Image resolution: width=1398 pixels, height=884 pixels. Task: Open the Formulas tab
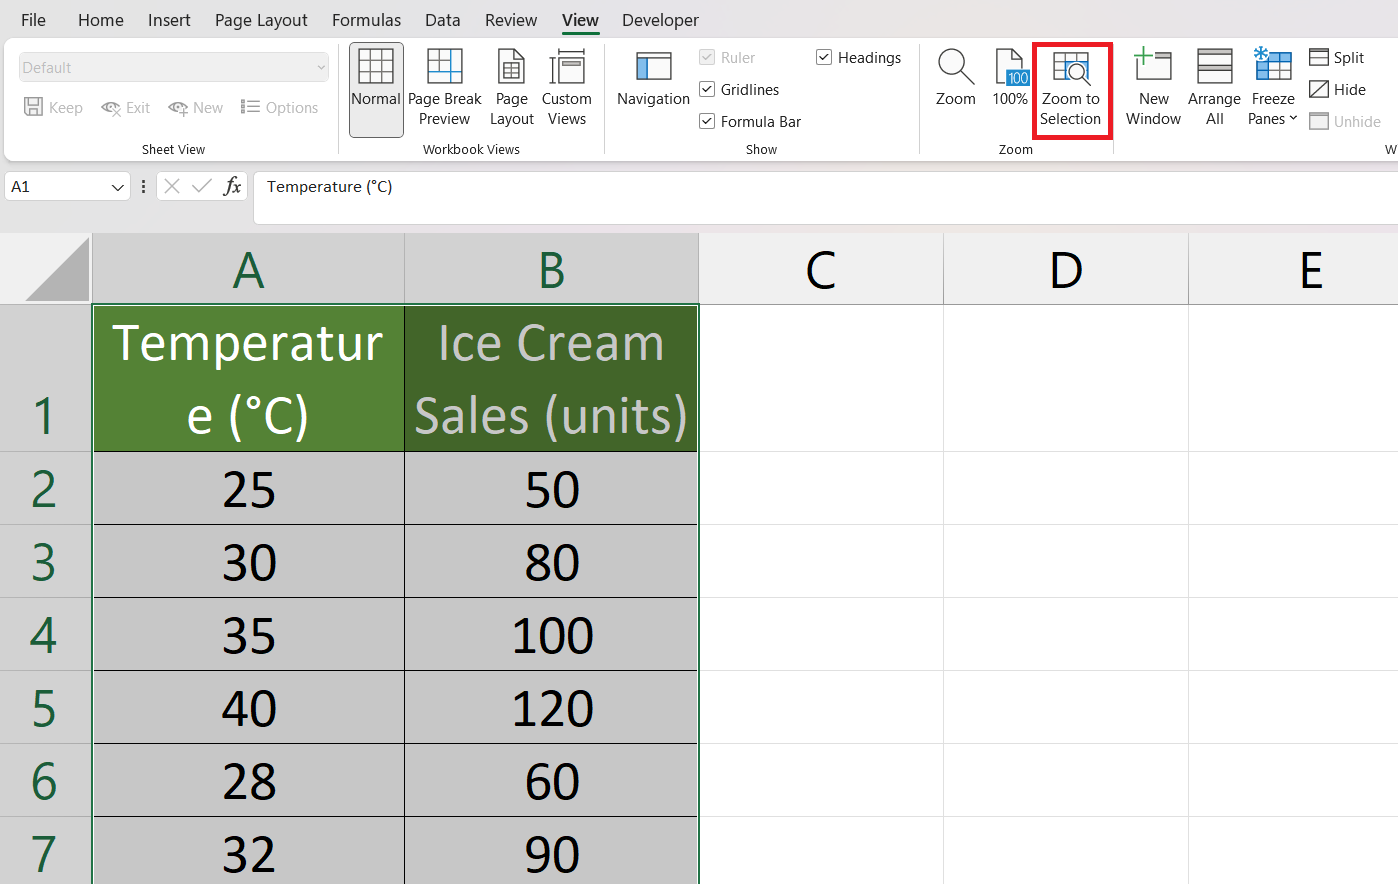366,20
